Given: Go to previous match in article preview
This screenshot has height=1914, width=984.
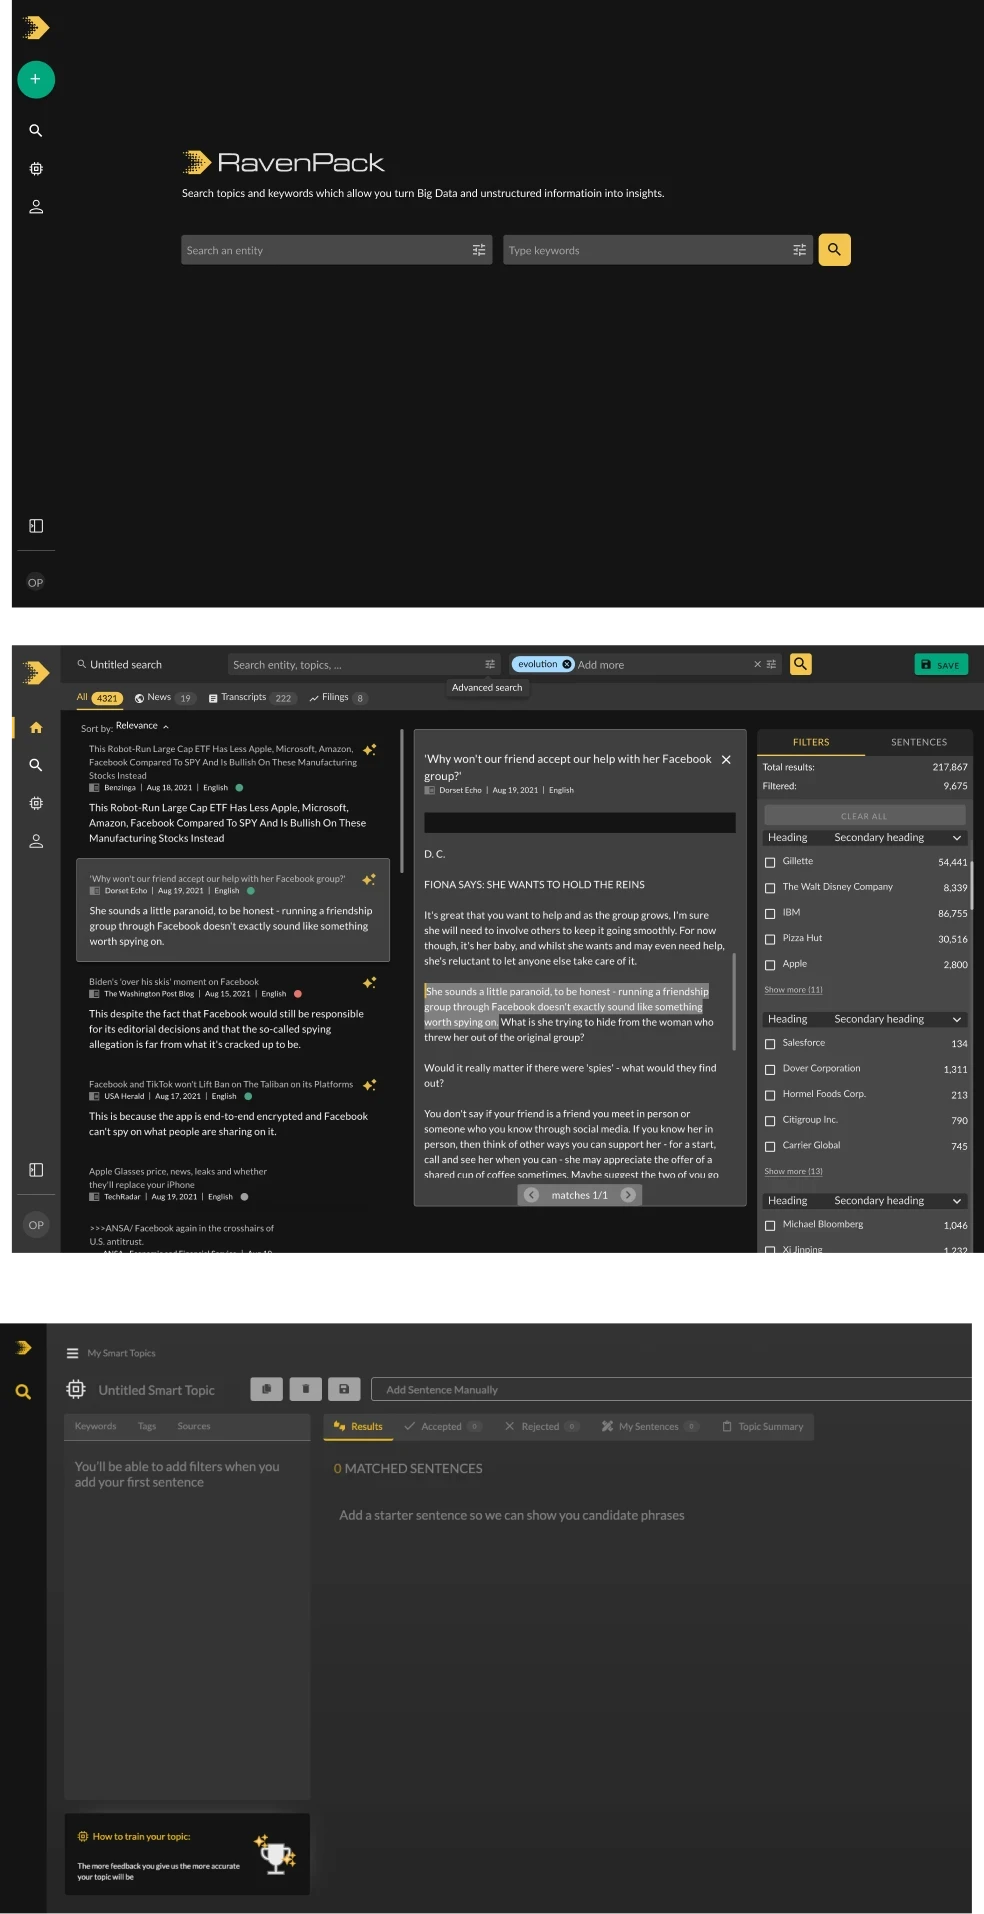Looking at the screenshot, I should coord(531,1195).
